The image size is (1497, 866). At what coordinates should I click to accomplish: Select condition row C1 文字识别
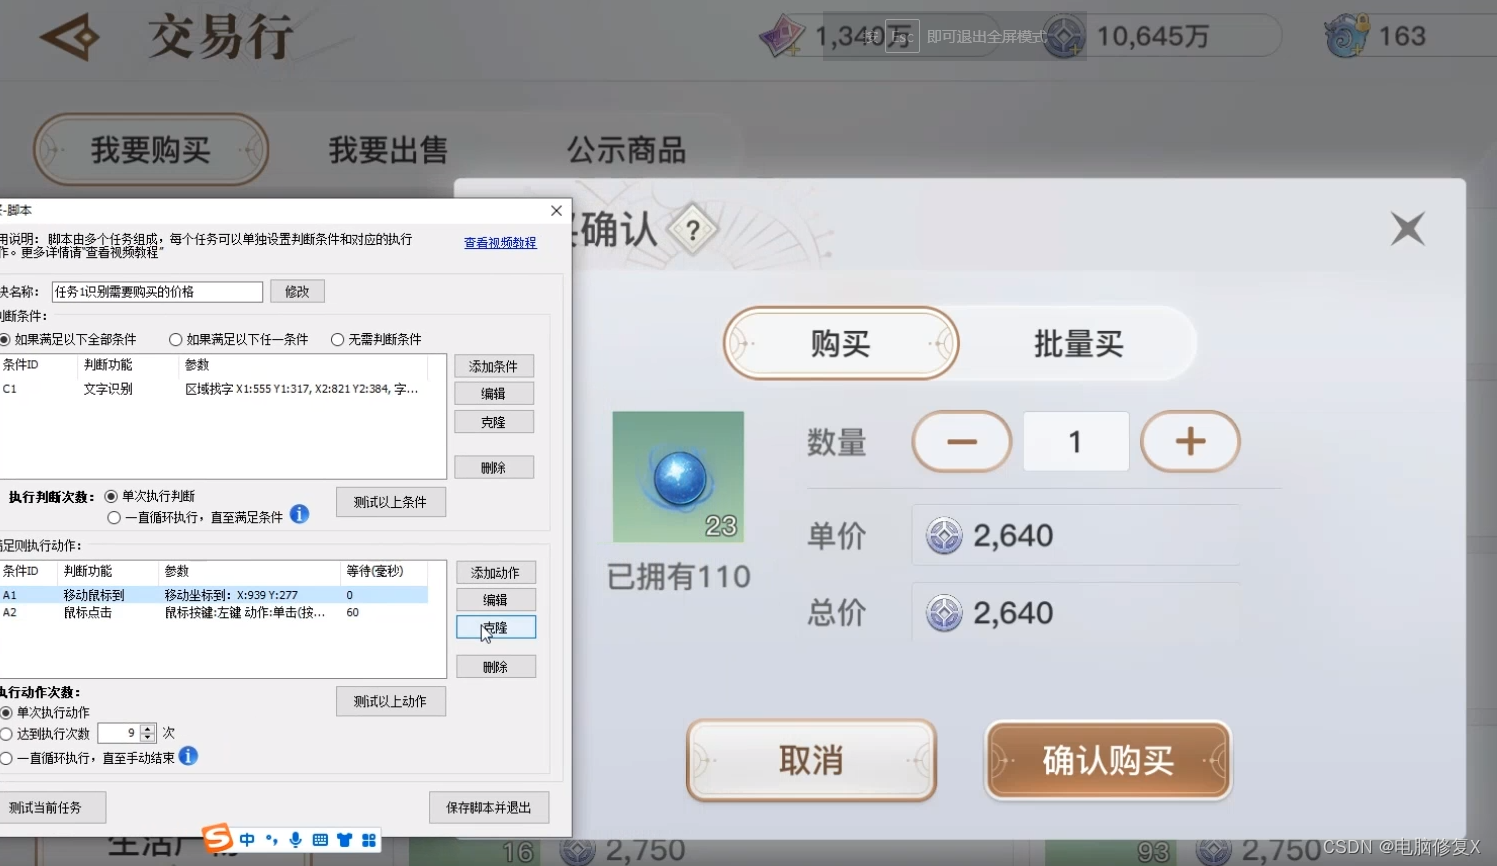point(214,389)
